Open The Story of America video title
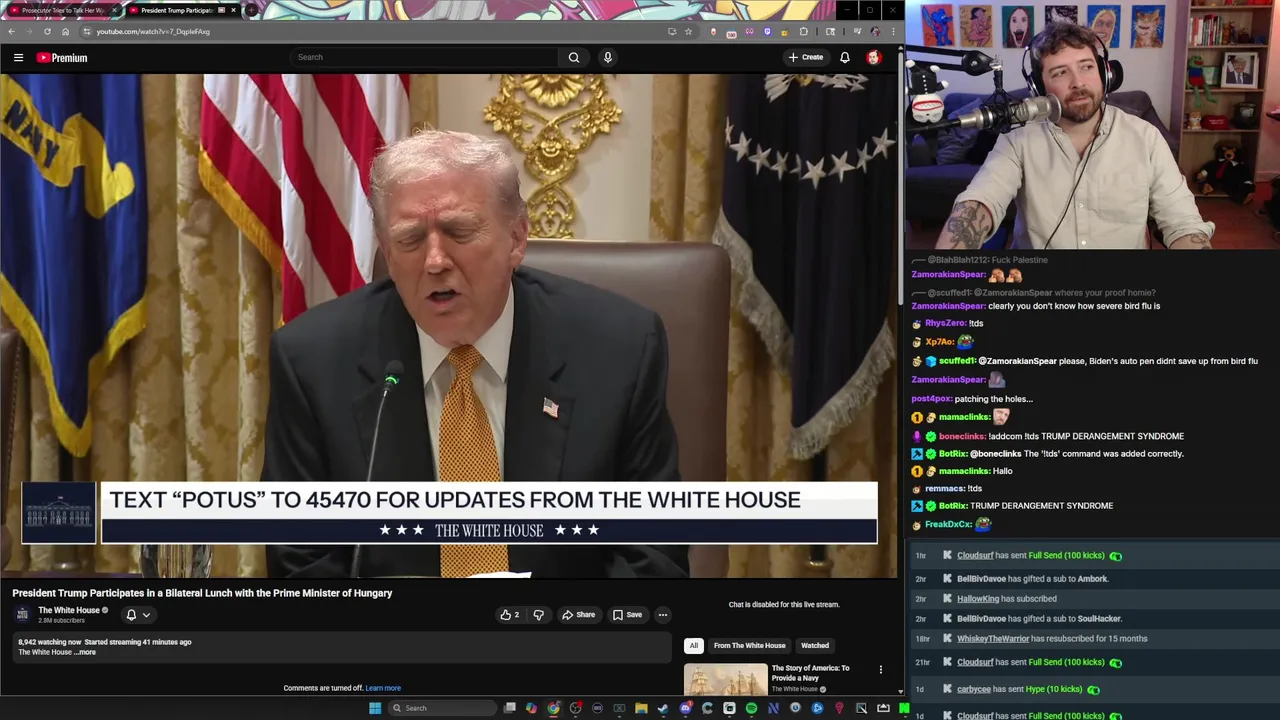The width and height of the screenshot is (1280, 720). [810, 673]
